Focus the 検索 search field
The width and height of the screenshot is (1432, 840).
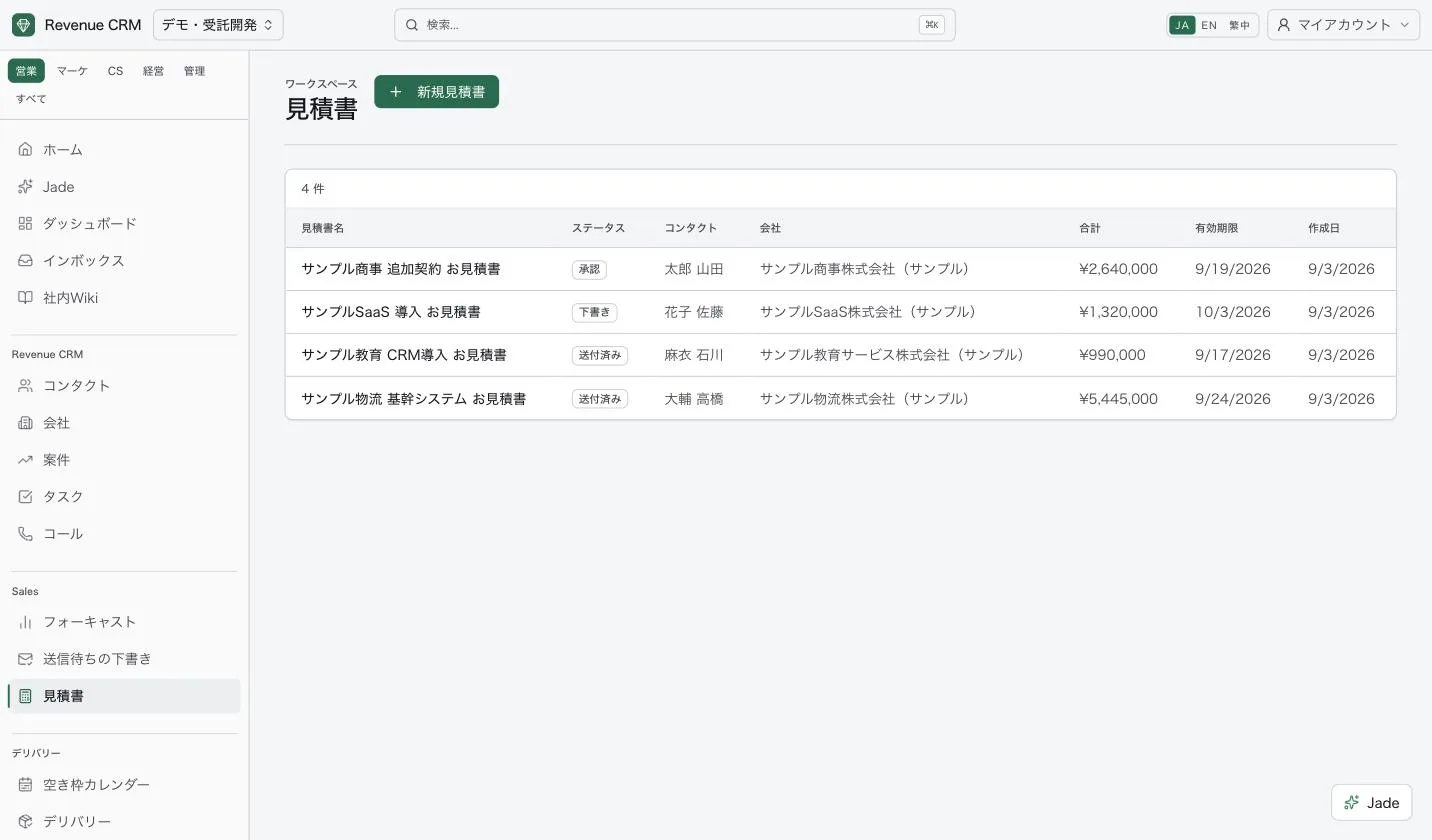[x=675, y=25]
